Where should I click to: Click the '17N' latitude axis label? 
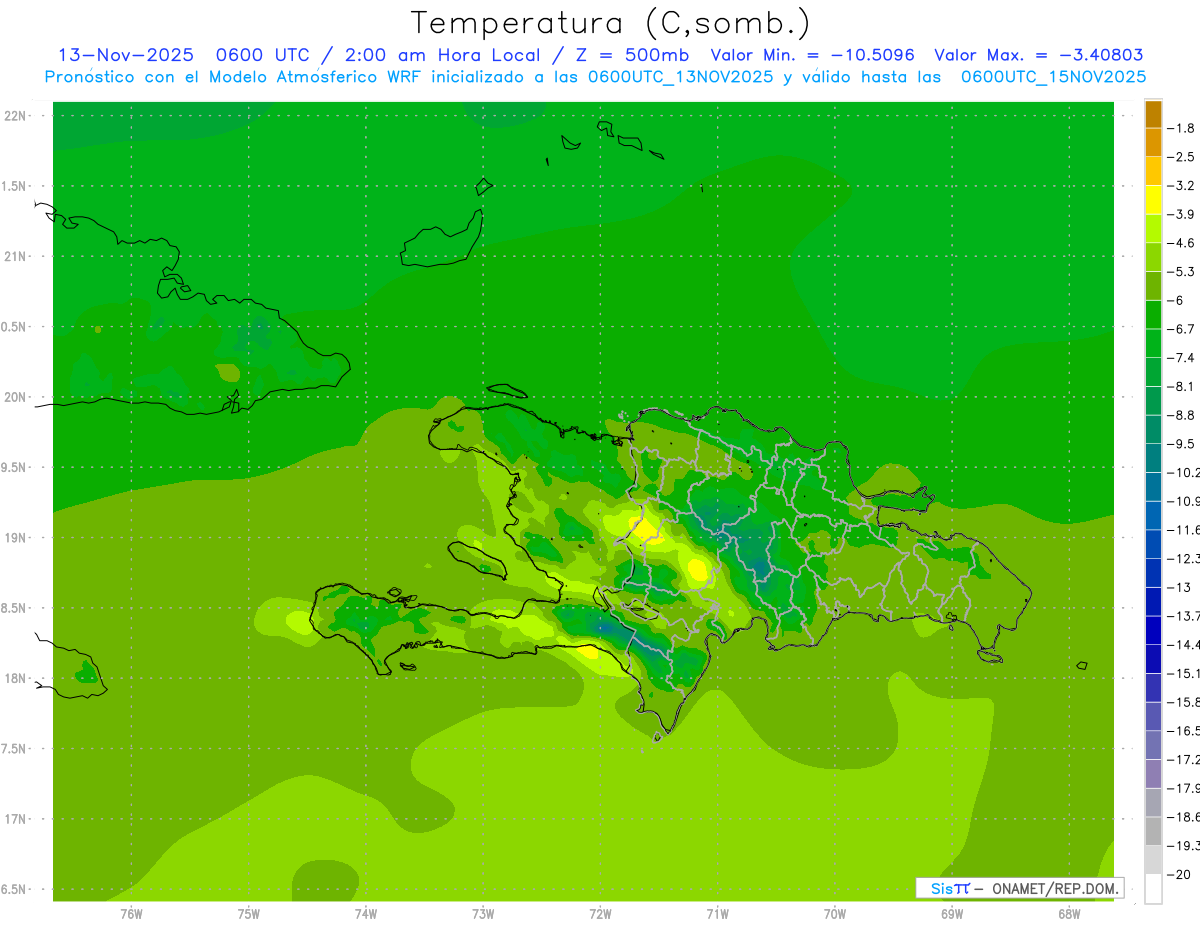(17, 819)
